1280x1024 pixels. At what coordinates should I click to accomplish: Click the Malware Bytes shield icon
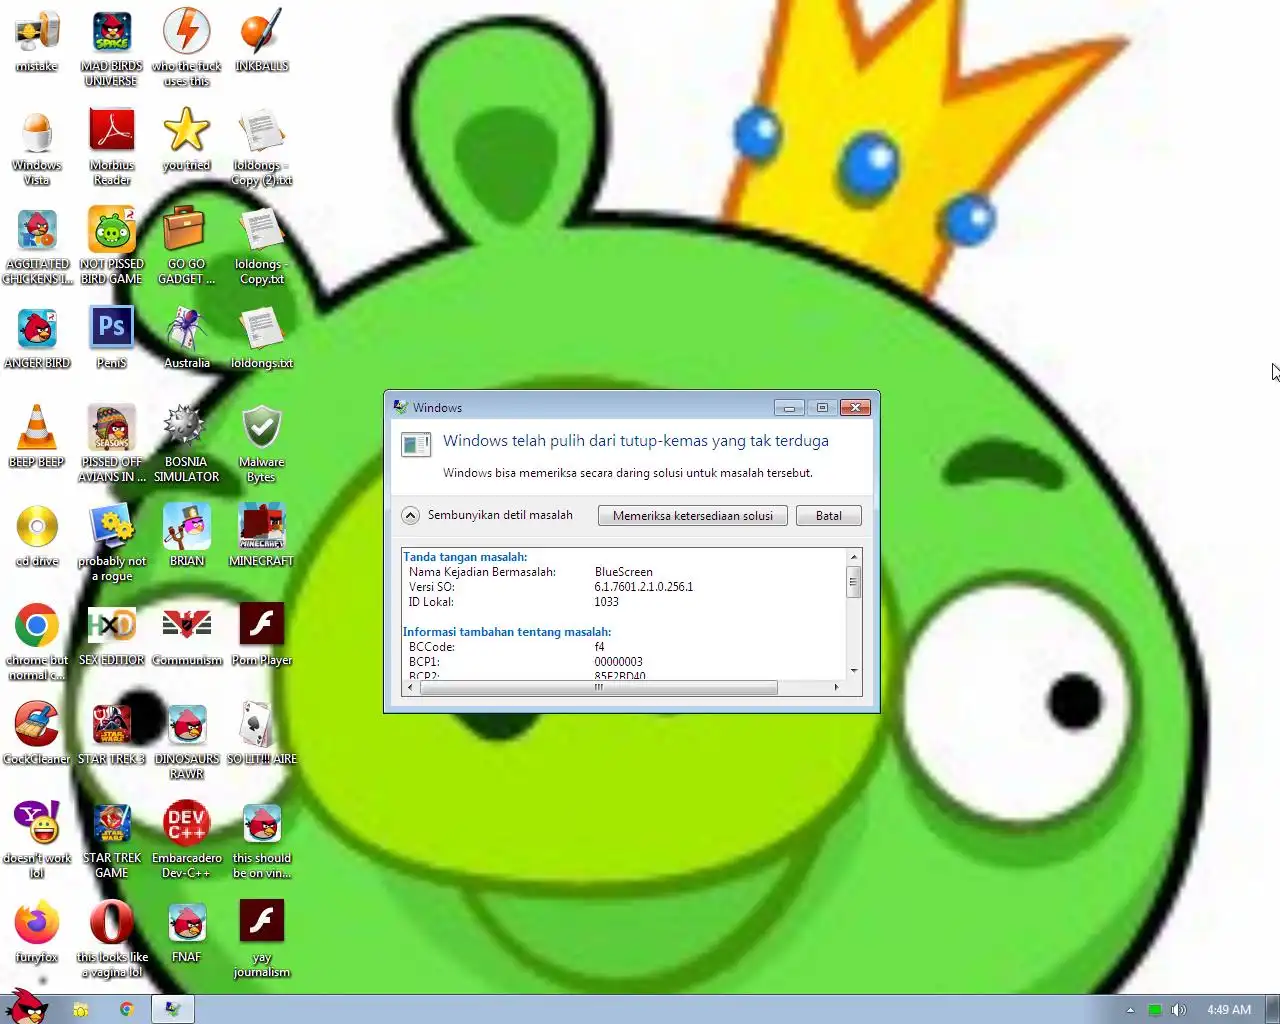[262, 443]
